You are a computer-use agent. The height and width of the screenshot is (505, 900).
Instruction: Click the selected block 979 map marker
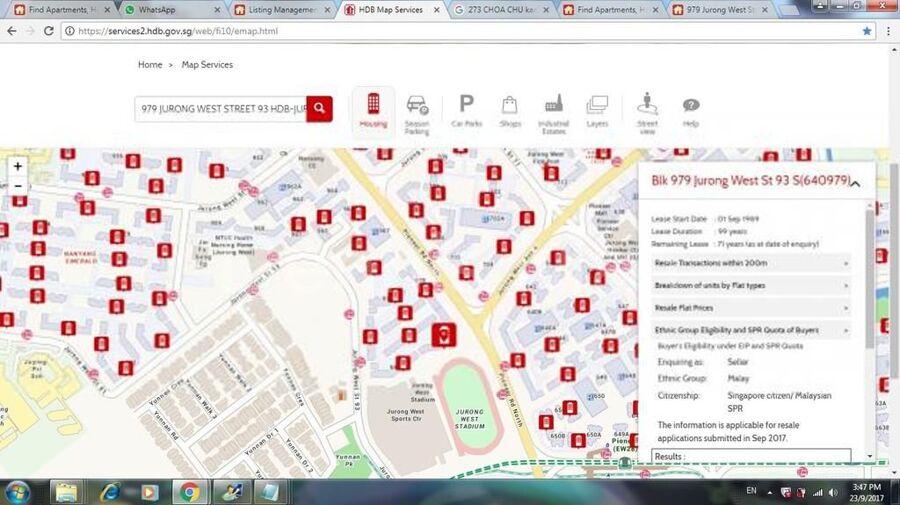(x=444, y=335)
